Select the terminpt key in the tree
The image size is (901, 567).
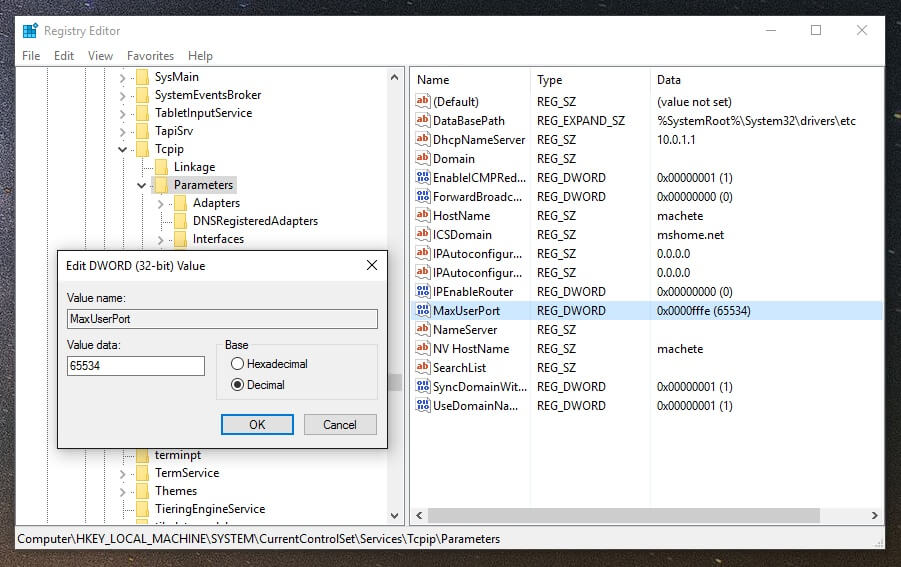pos(178,455)
